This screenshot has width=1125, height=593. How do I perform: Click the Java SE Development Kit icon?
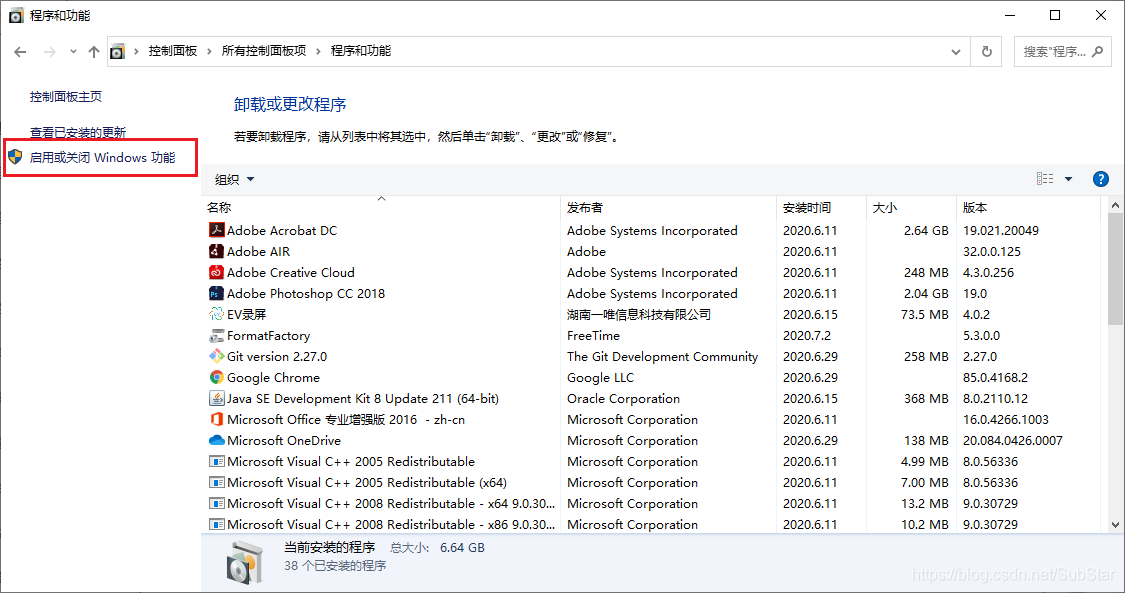pyautogui.click(x=216, y=398)
